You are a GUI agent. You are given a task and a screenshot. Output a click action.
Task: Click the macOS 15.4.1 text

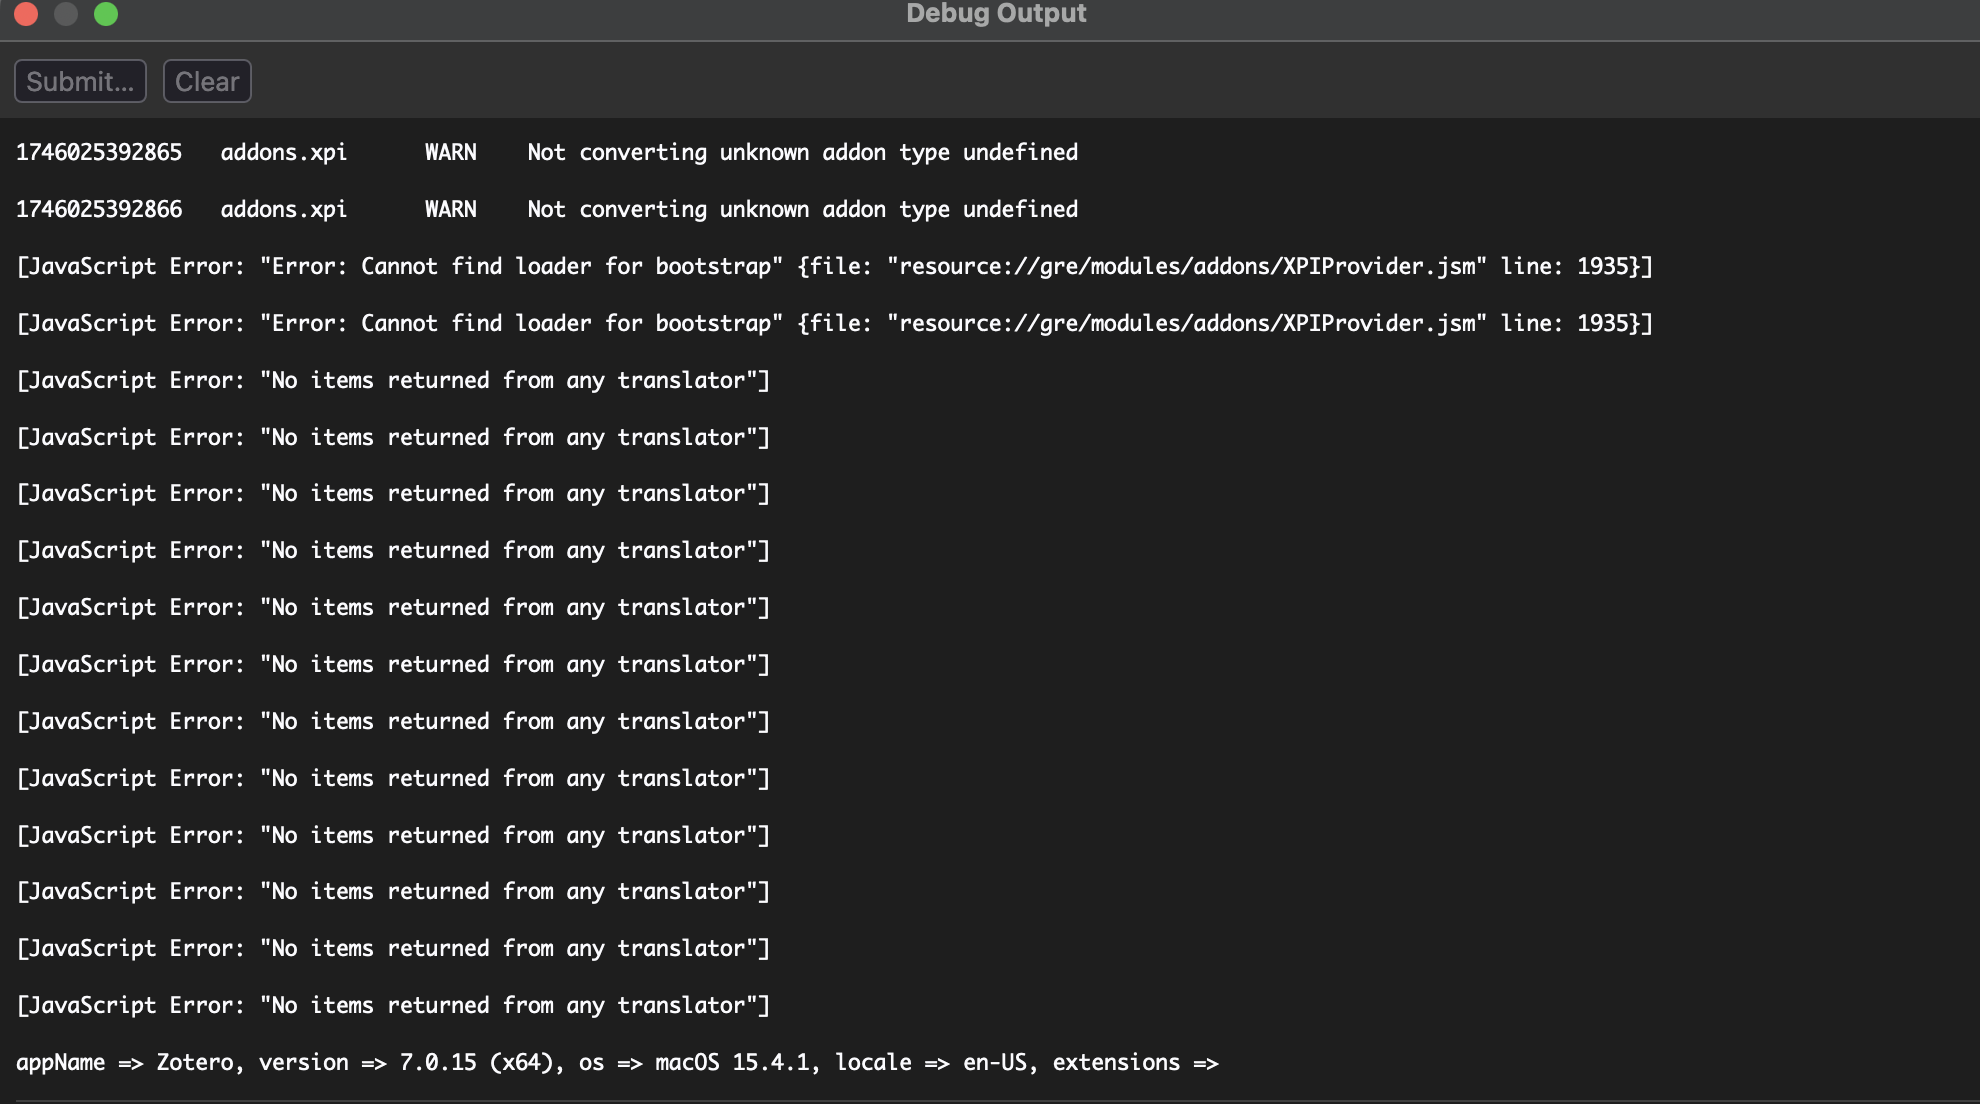pos(731,1062)
